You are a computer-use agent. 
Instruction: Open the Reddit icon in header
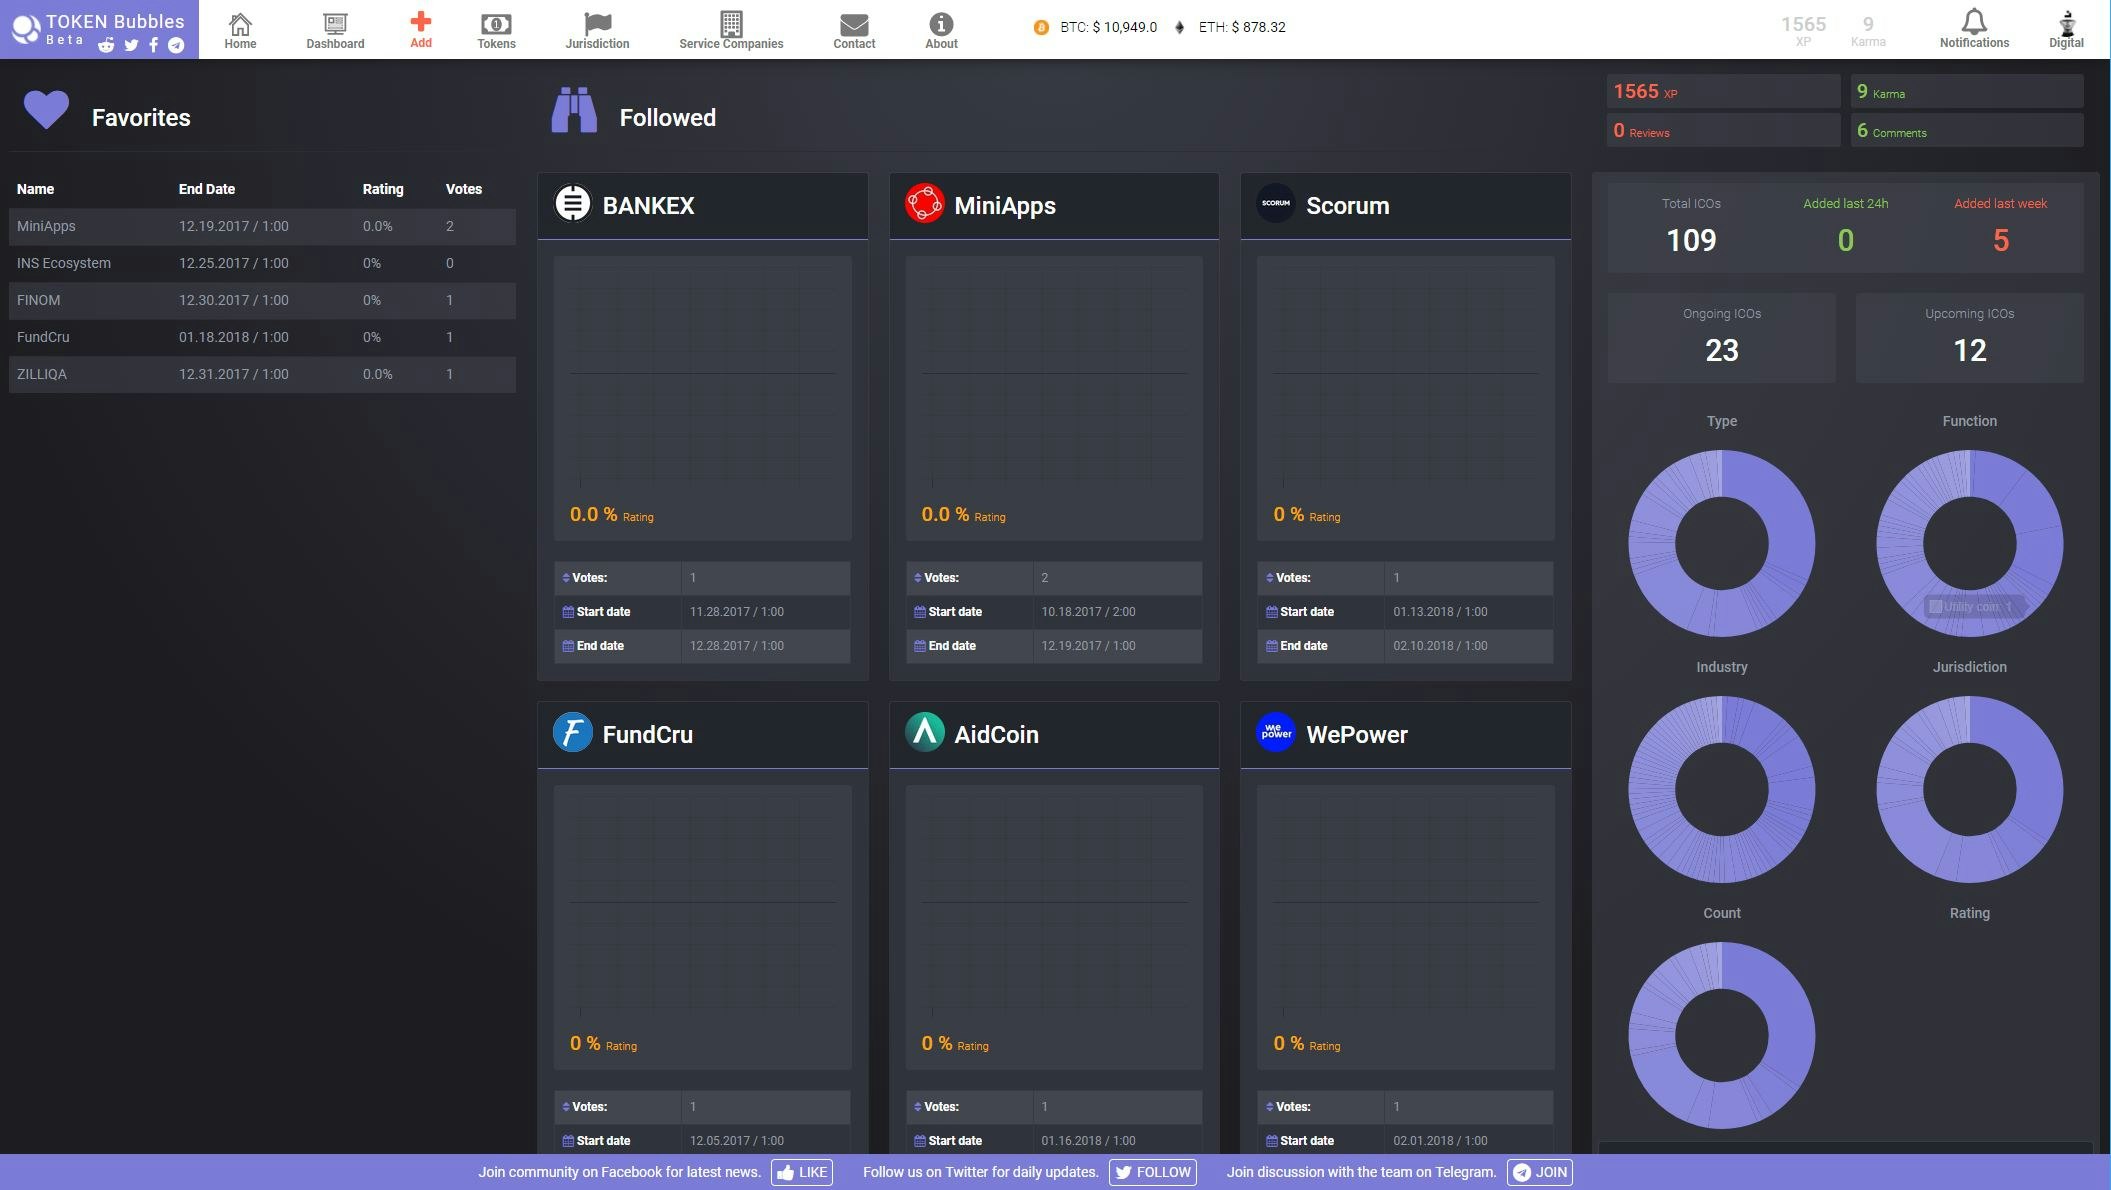[106, 45]
